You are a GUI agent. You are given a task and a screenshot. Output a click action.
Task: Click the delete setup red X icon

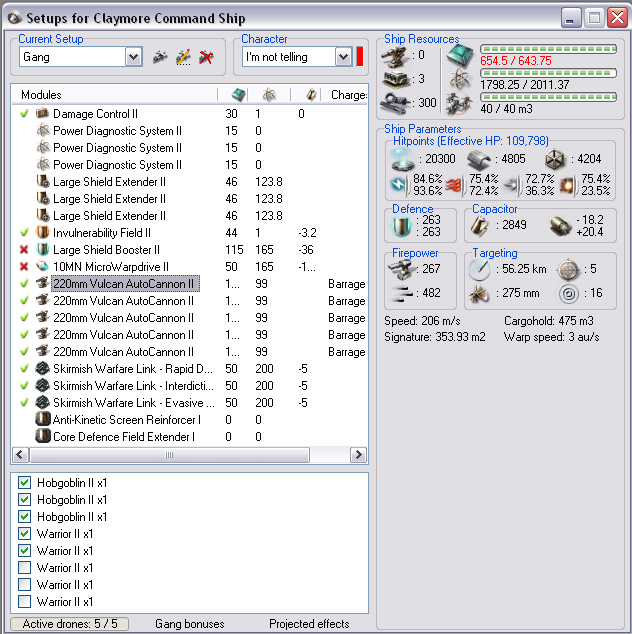click(x=206, y=57)
